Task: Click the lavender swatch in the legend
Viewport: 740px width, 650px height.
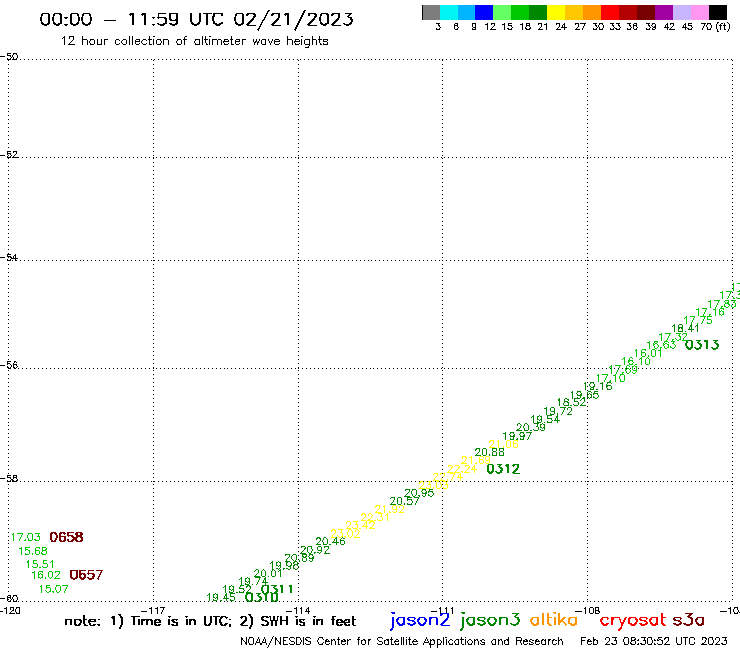Action: 682,12
